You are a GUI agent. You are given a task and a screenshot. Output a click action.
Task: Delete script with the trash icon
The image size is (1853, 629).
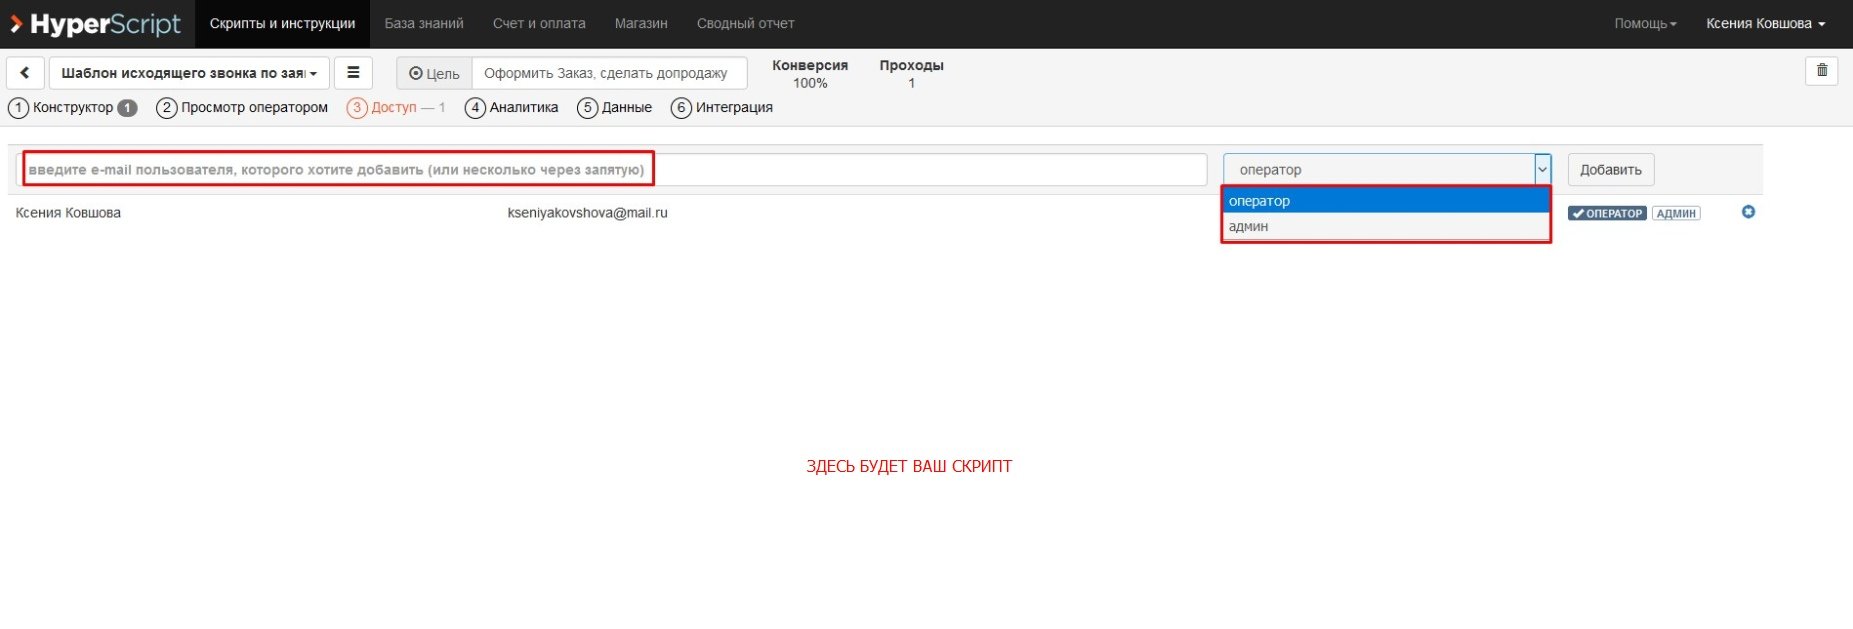[1821, 71]
